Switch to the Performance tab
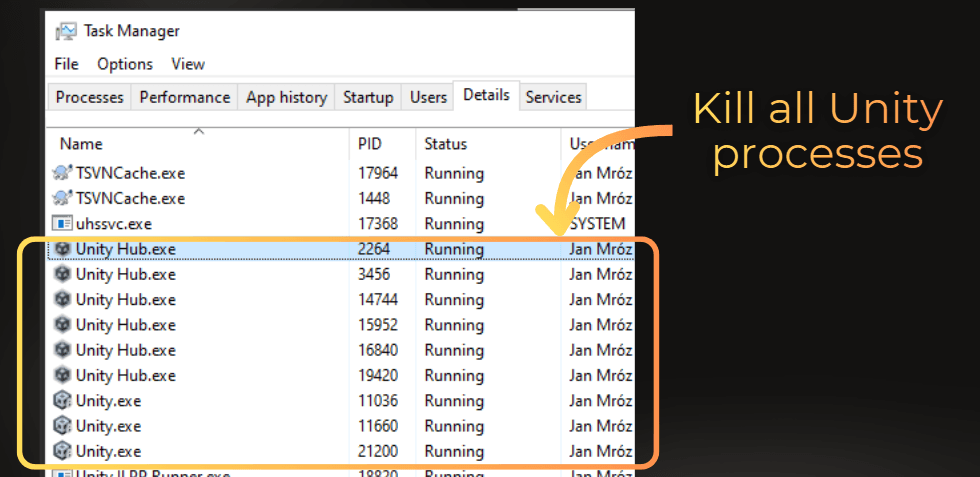 point(184,98)
